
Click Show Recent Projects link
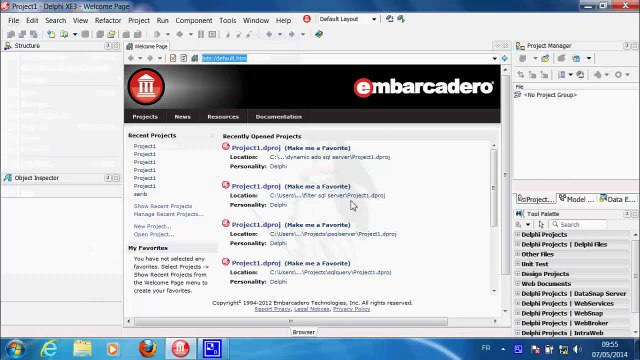163,206
